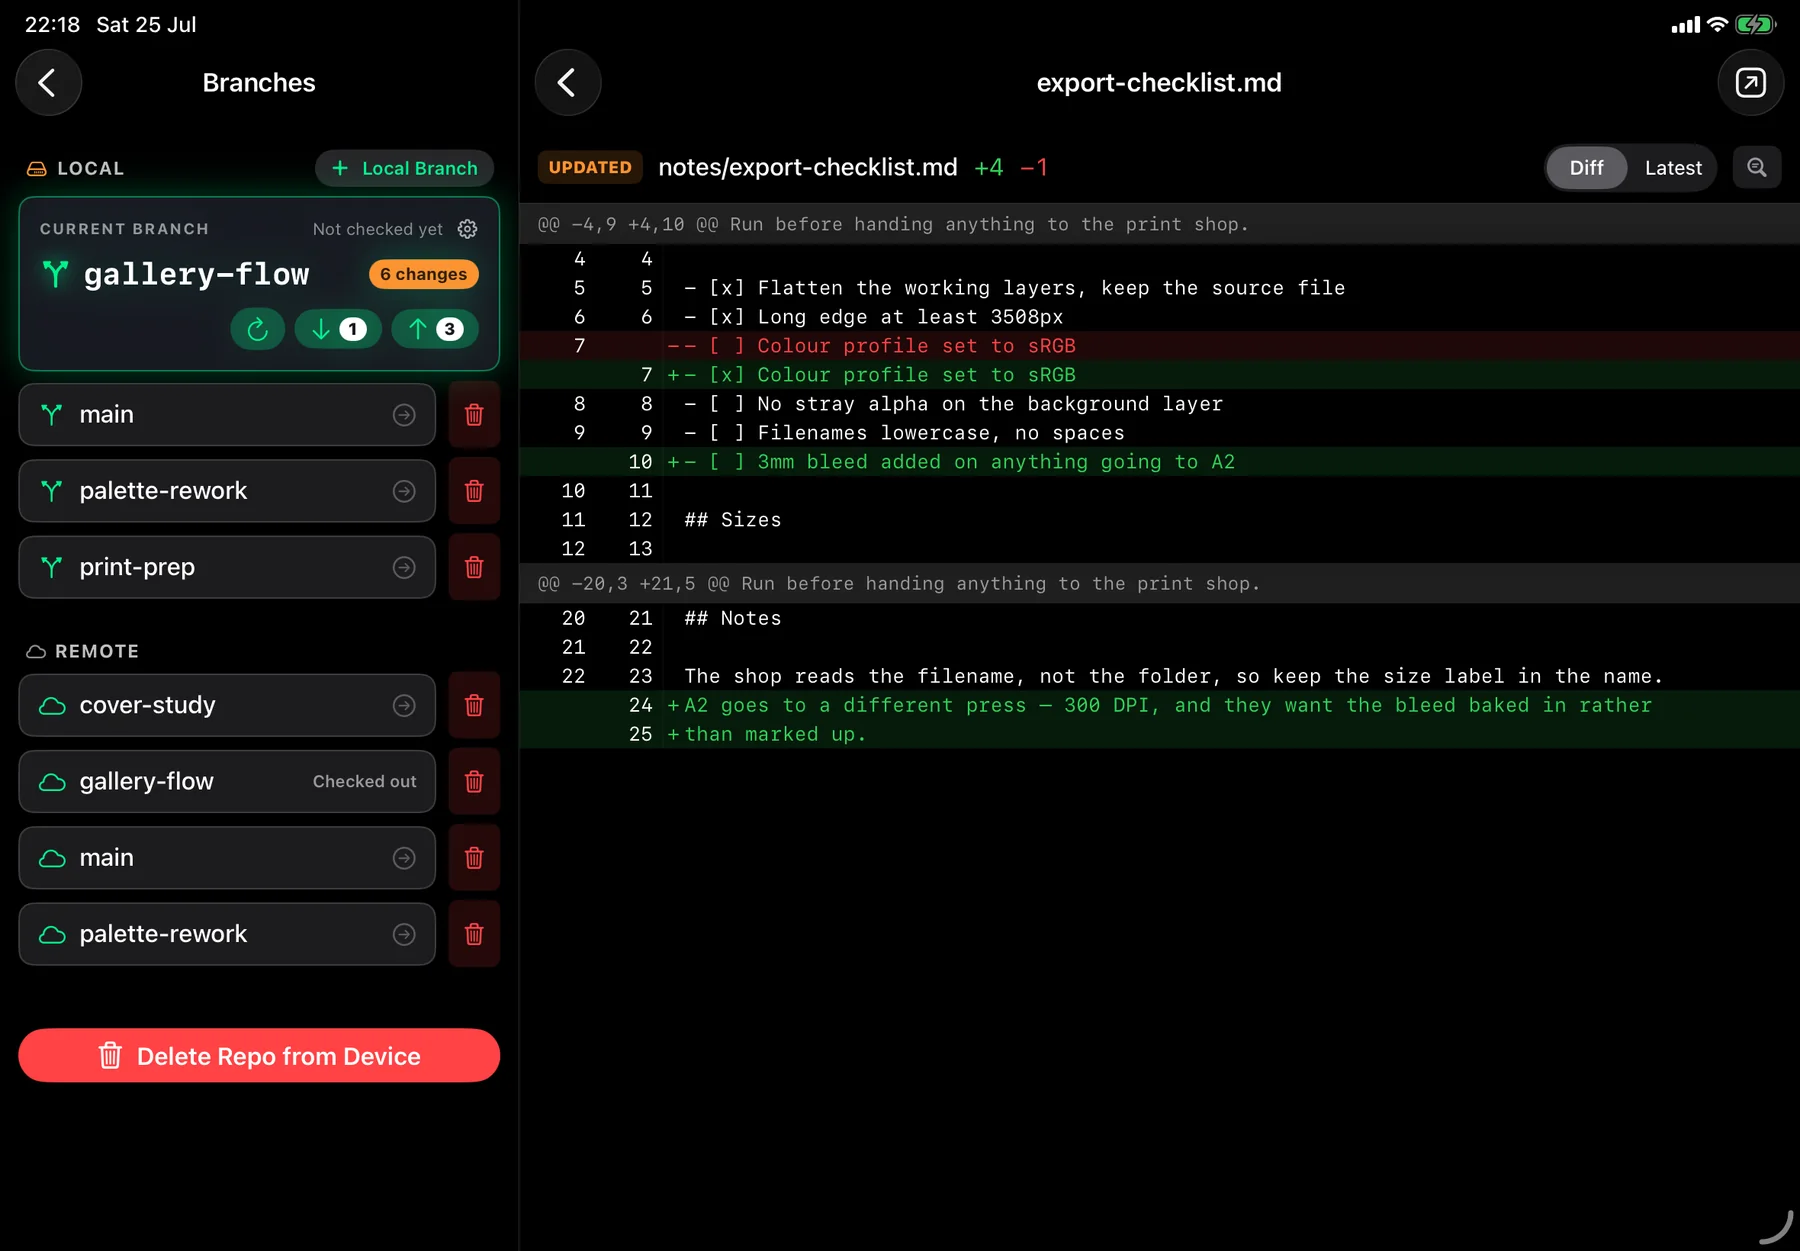The image size is (1800, 1251).
Task: Tap the LOCAL section header
Action: click(x=75, y=168)
